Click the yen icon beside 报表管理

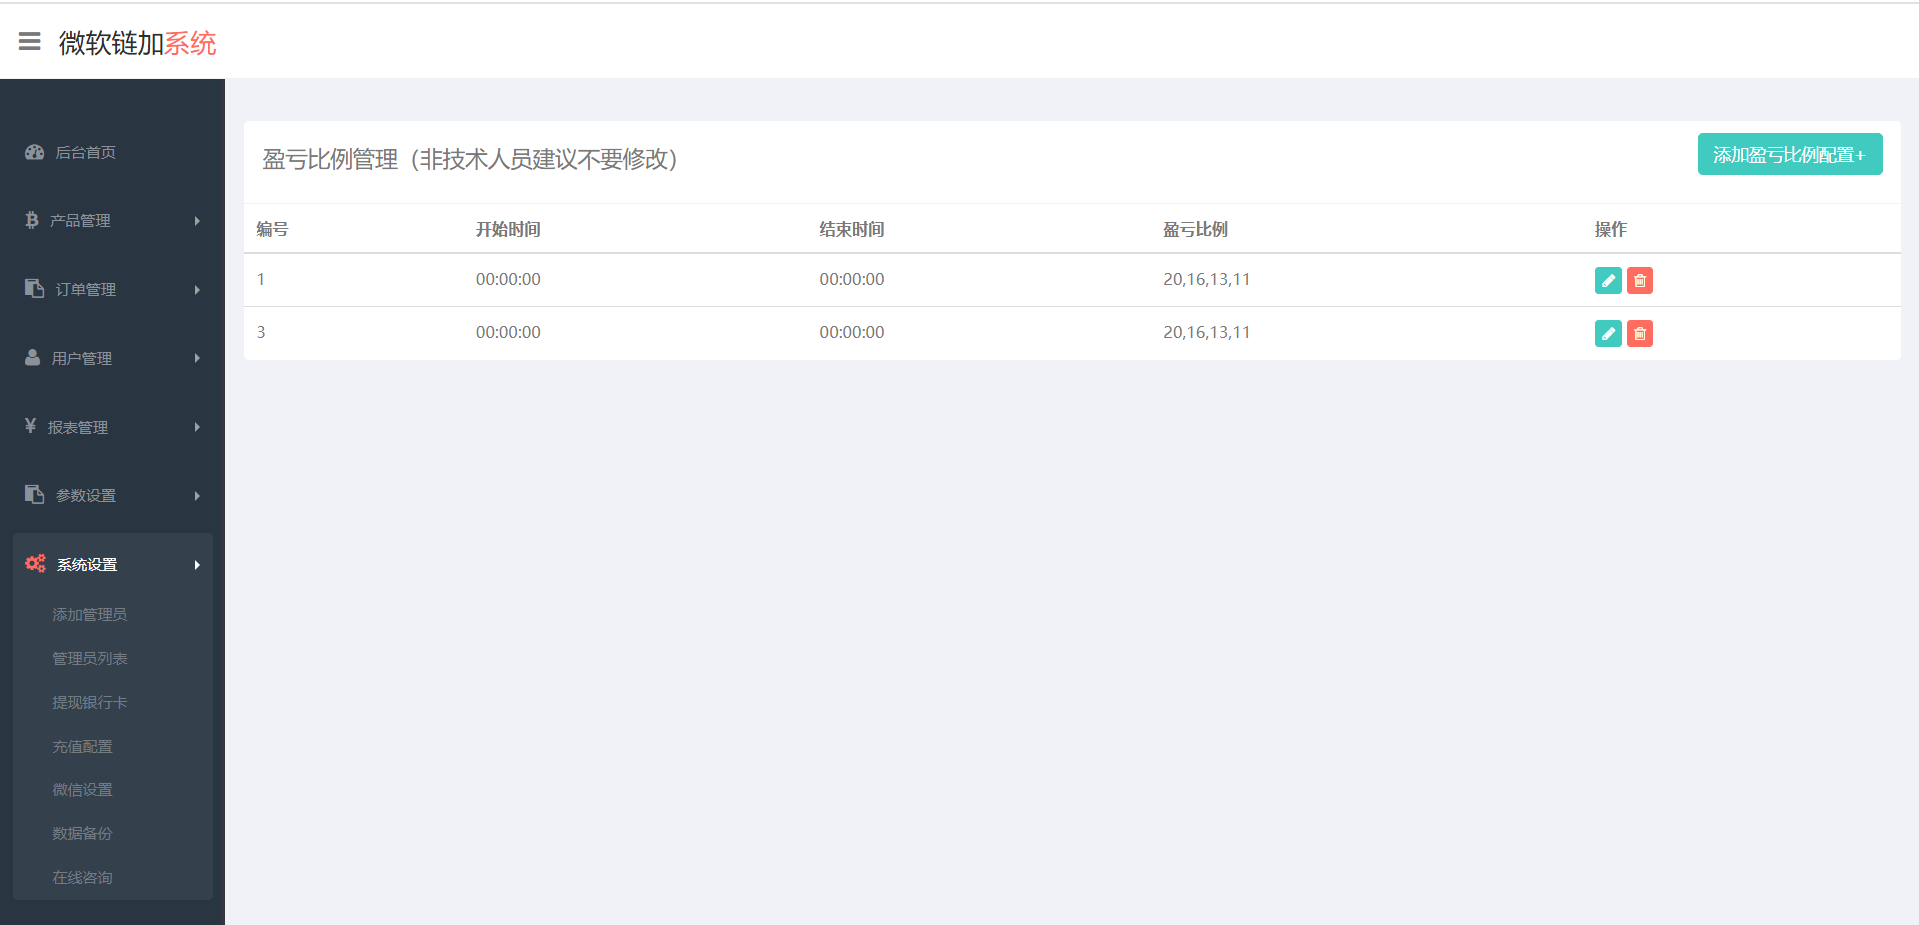click(31, 426)
